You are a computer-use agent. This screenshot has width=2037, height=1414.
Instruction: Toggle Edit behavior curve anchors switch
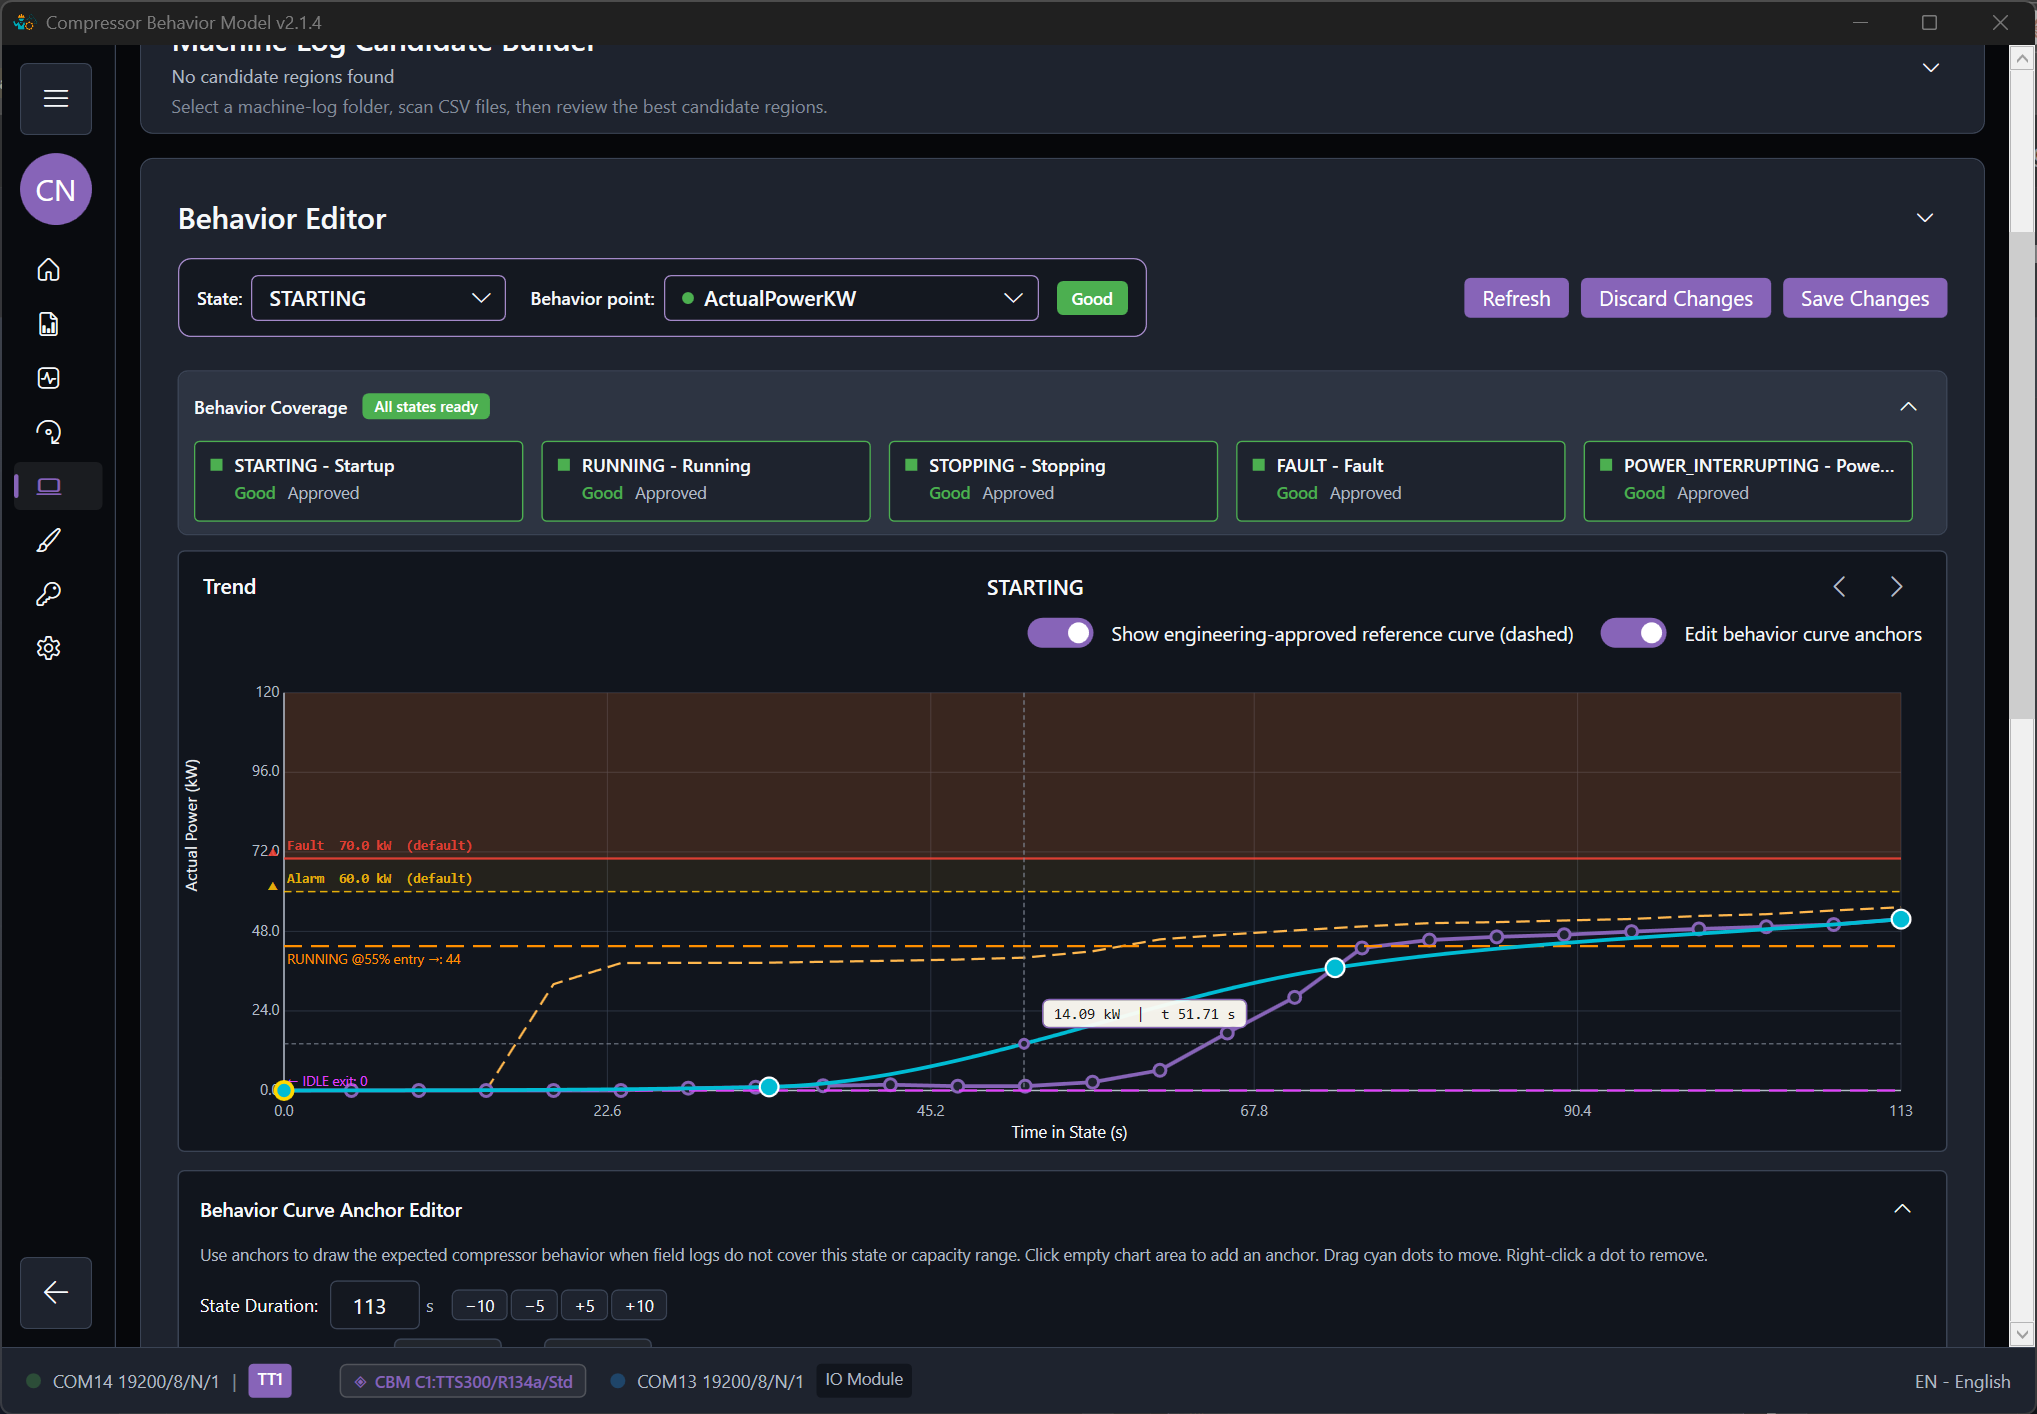1633,634
